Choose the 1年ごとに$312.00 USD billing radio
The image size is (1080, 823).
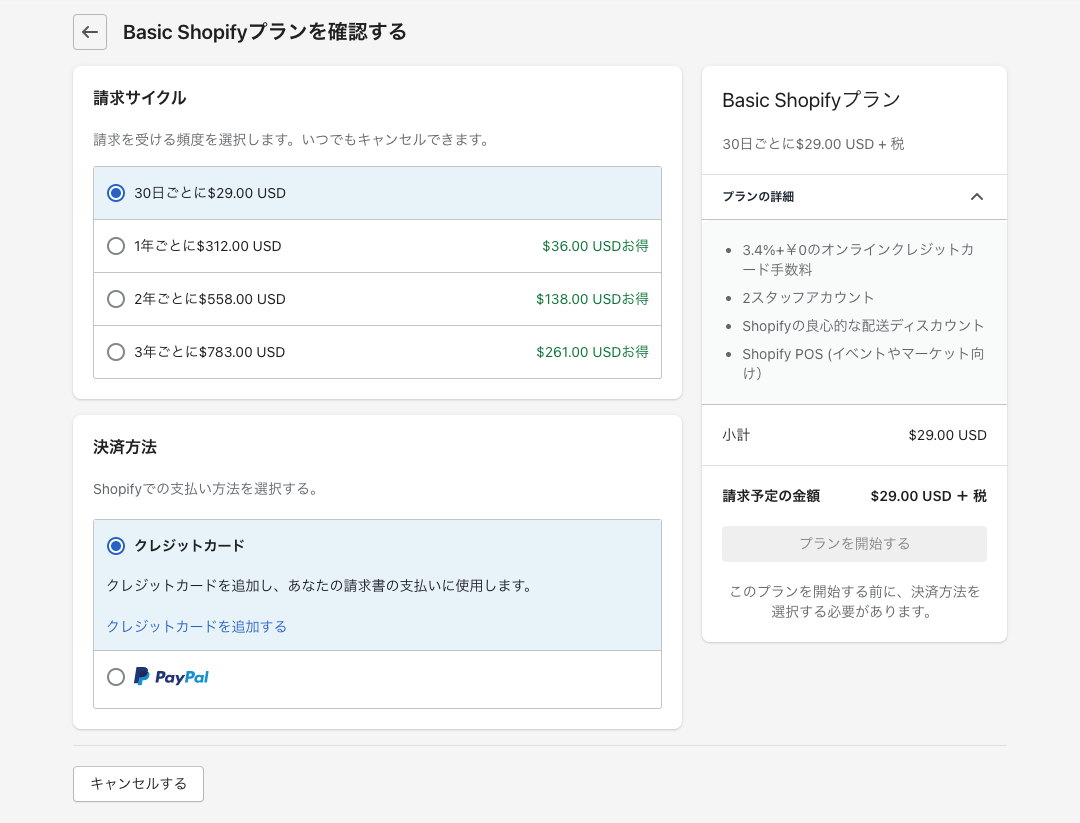pyautogui.click(x=116, y=246)
